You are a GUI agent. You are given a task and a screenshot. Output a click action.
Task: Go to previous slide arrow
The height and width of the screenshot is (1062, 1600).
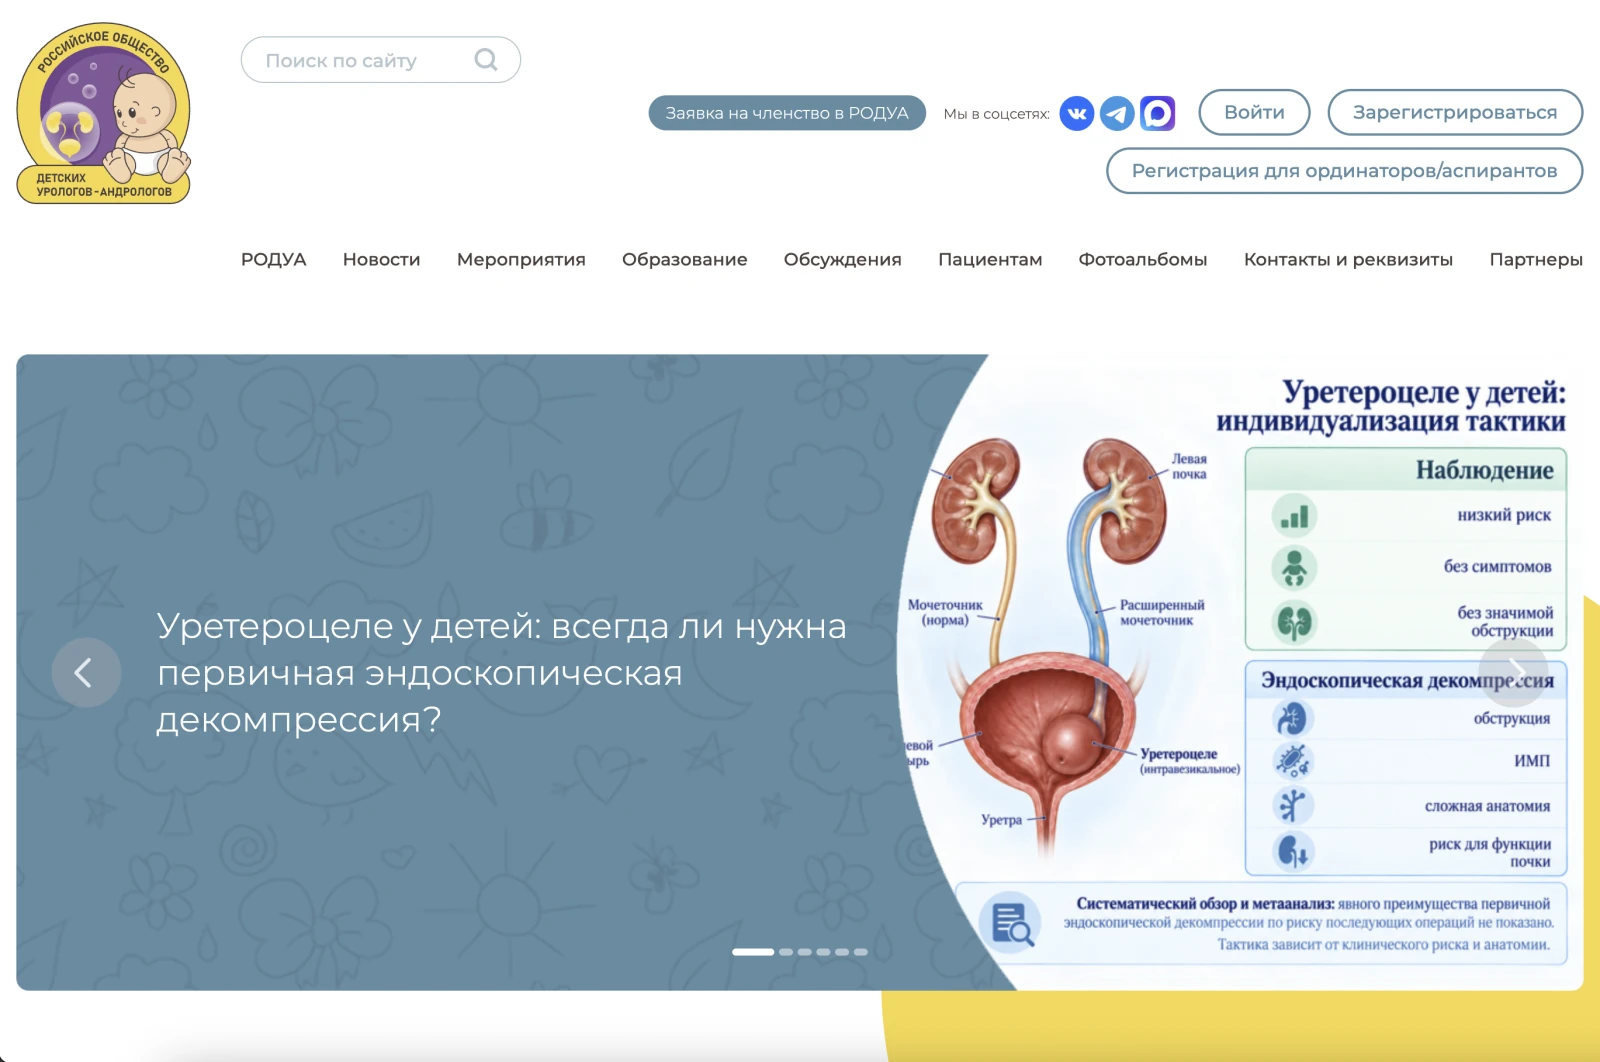(x=86, y=672)
